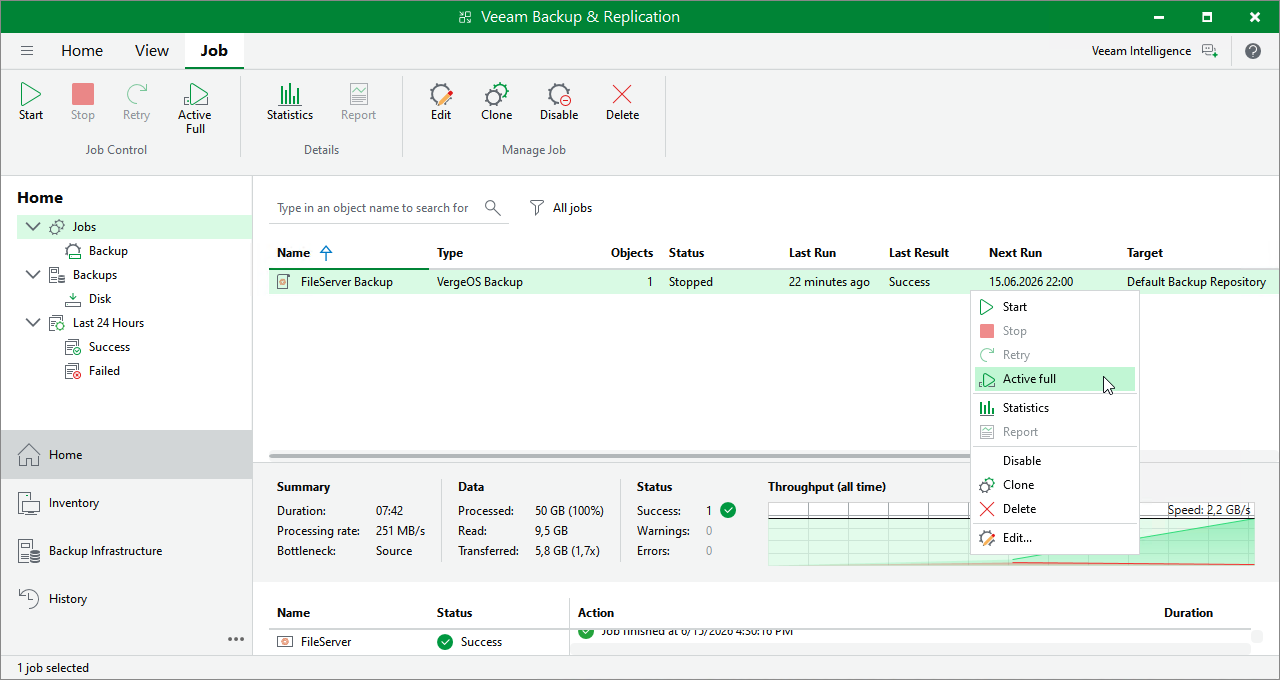Choose Disable in the context menu
This screenshot has width=1280, height=680.
1055,461
